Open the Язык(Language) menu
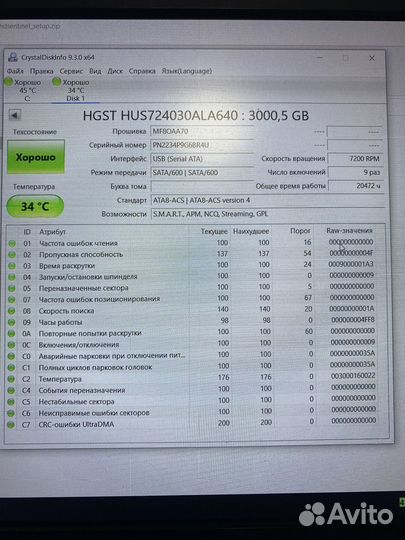This screenshot has height=540, width=405. pyautogui.click(x=187, y=71)
